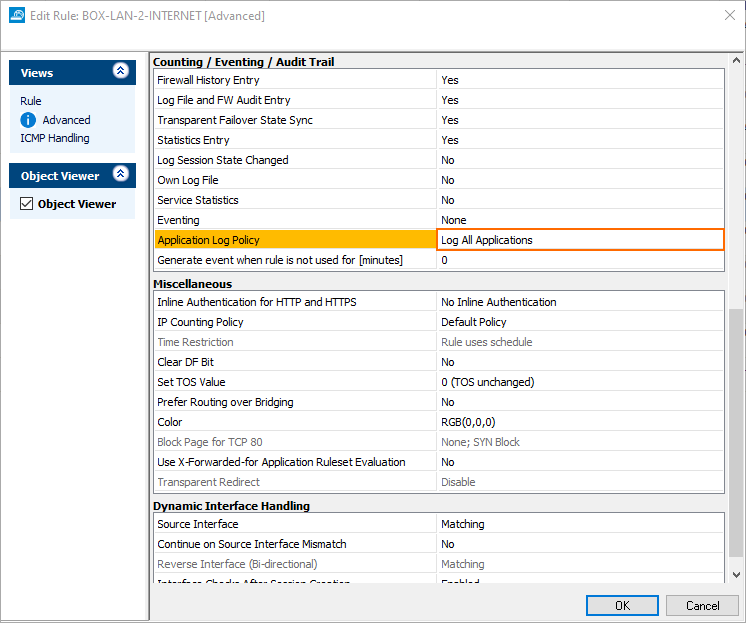746x623 pixels.
Task: Collapse the Views panel chevron
Action: (121, 71)
